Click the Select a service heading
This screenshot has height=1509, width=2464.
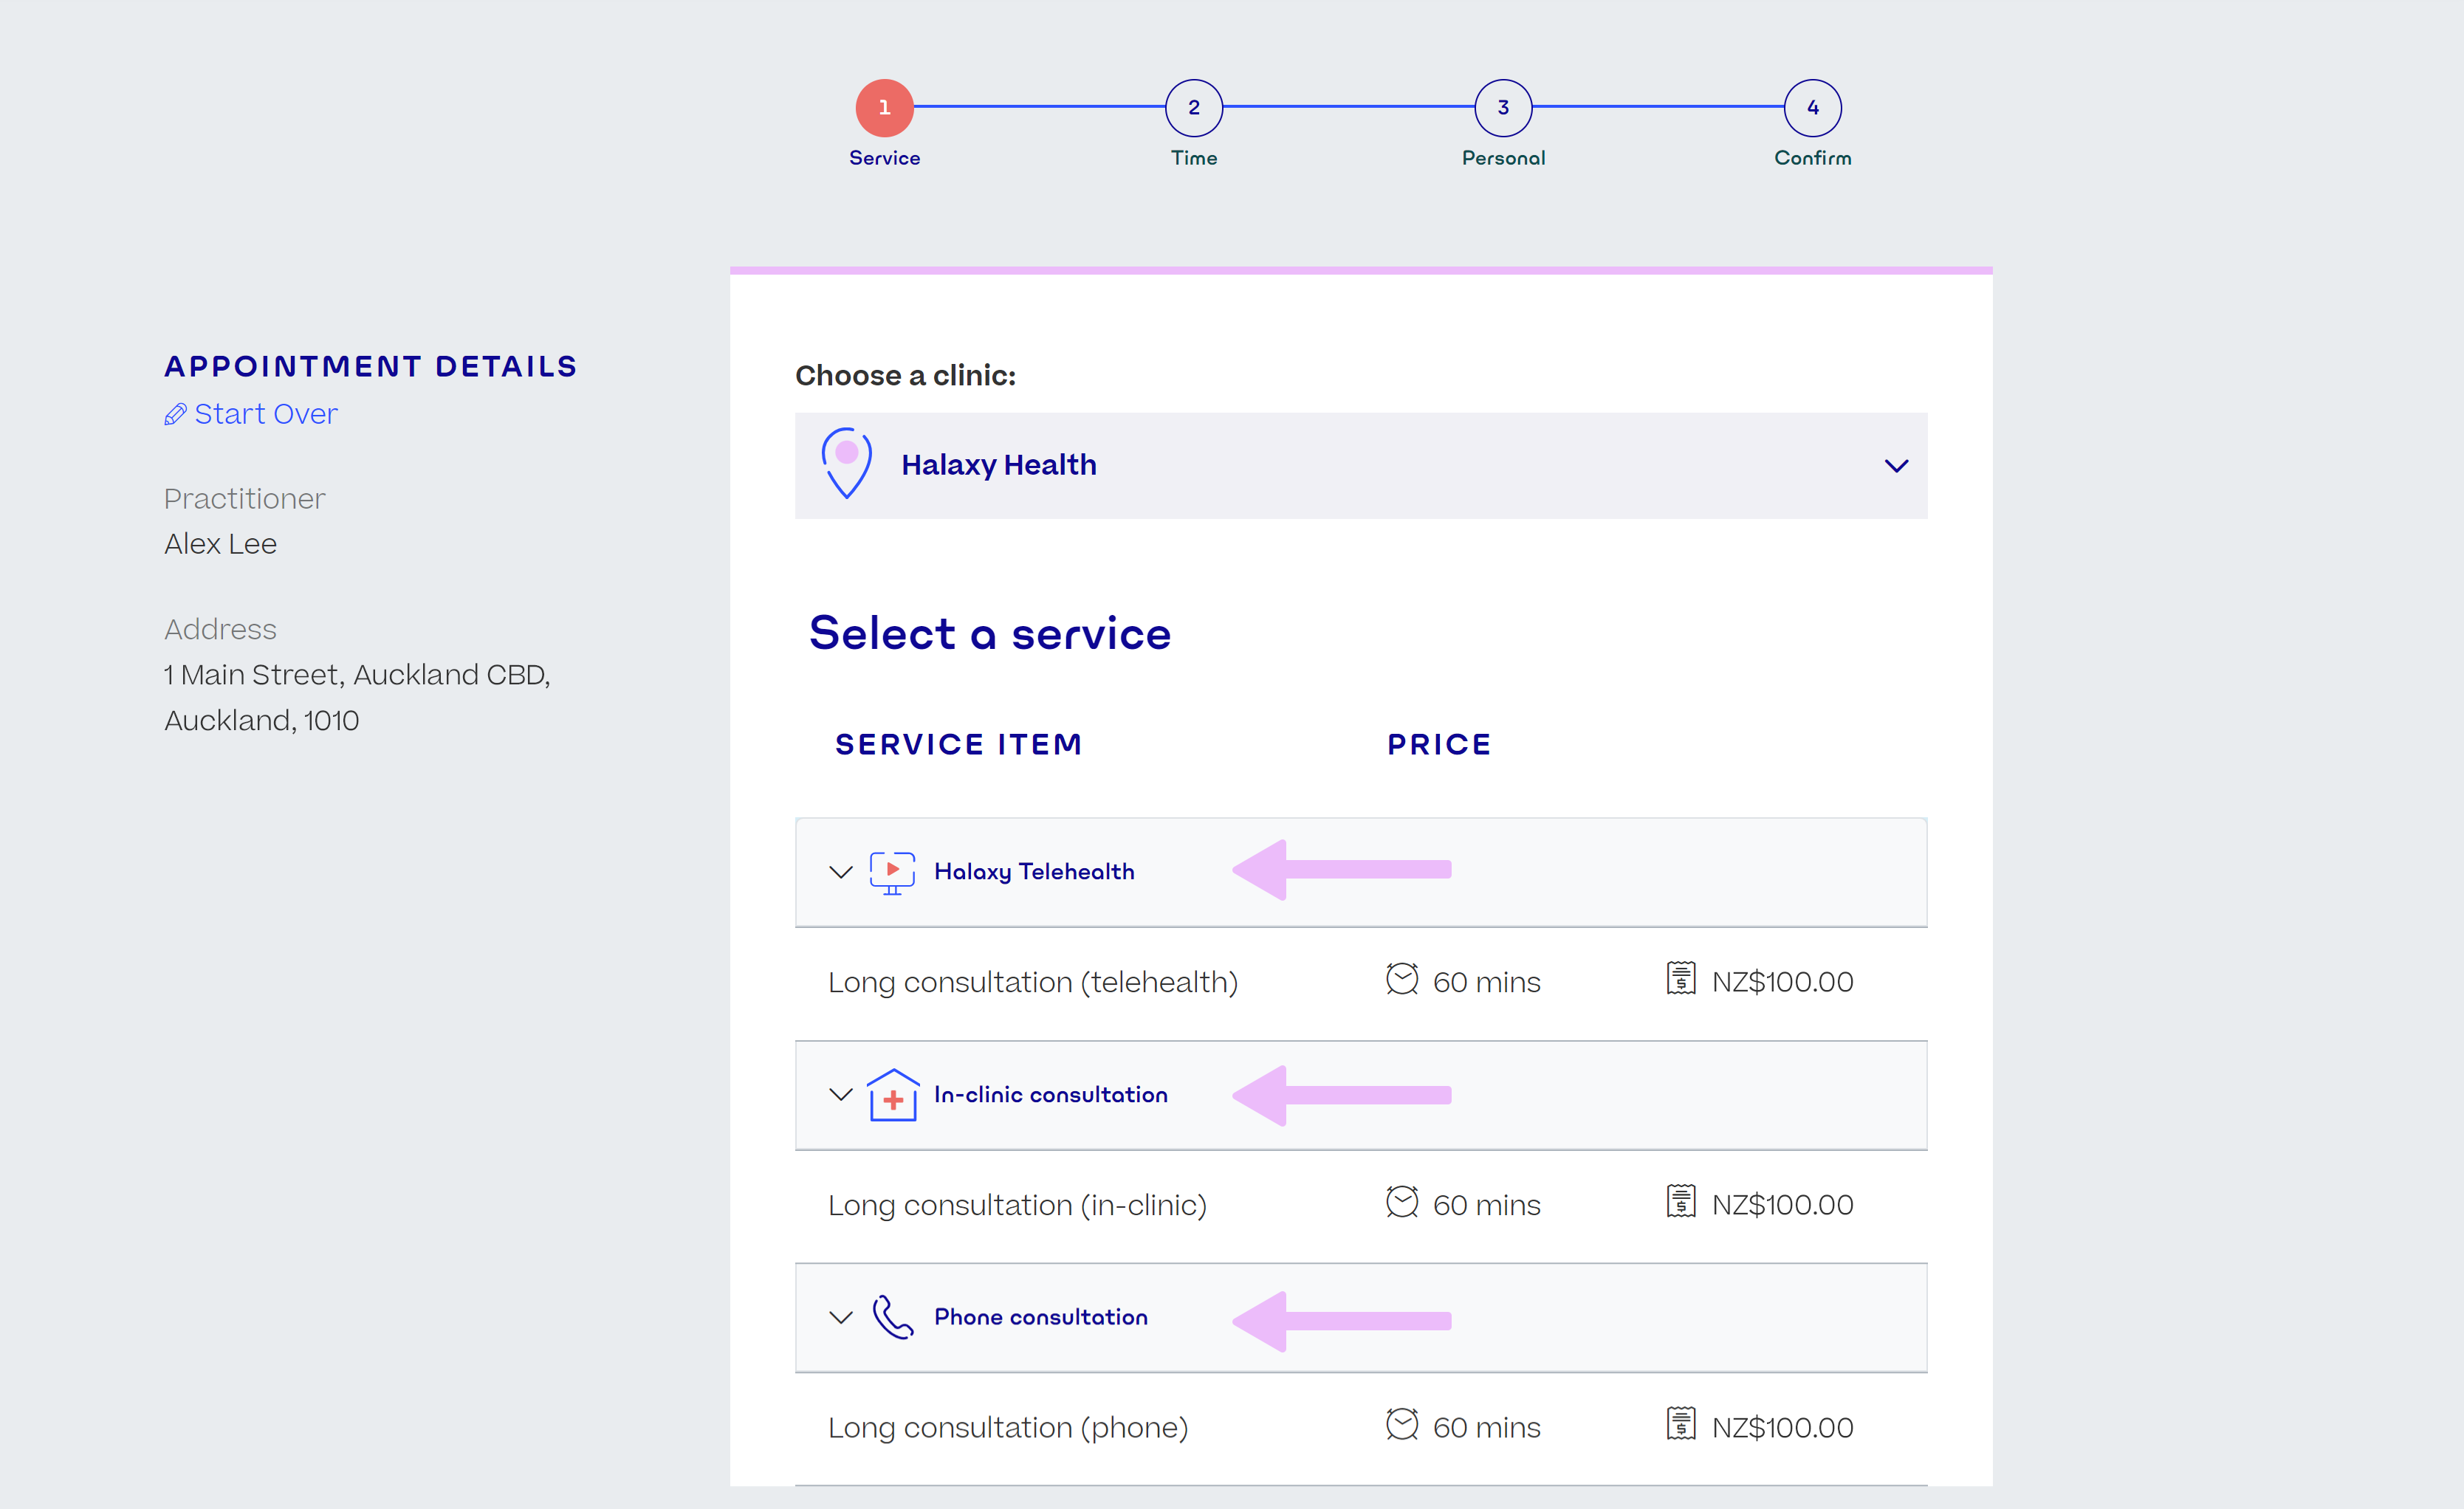coord(989,633)
